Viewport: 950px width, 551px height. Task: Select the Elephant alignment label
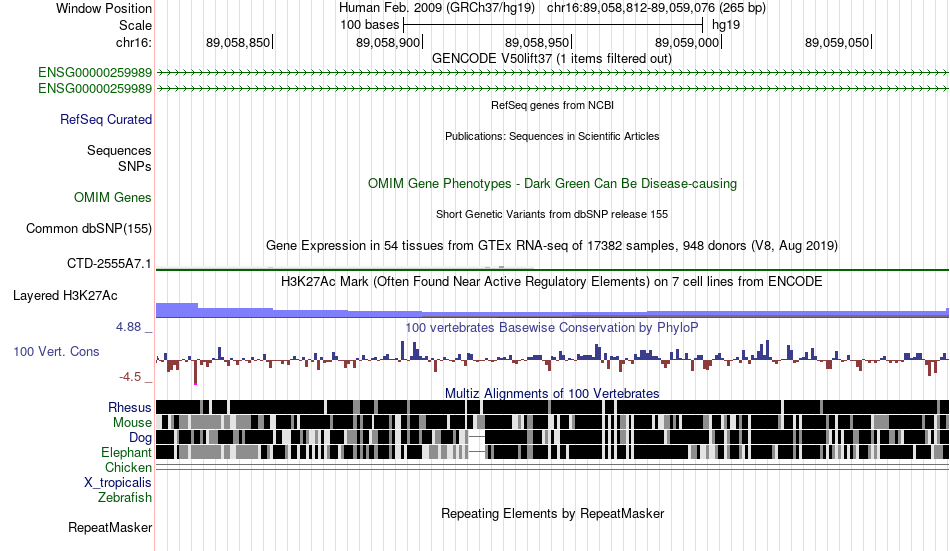coord(126,453)
